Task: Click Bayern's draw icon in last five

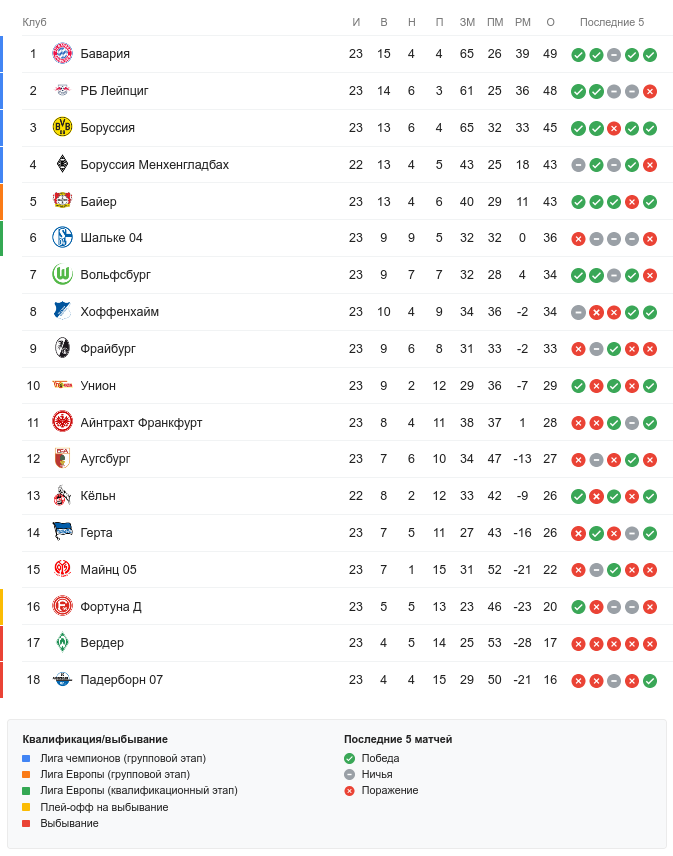Action: [x=614, y=55]
